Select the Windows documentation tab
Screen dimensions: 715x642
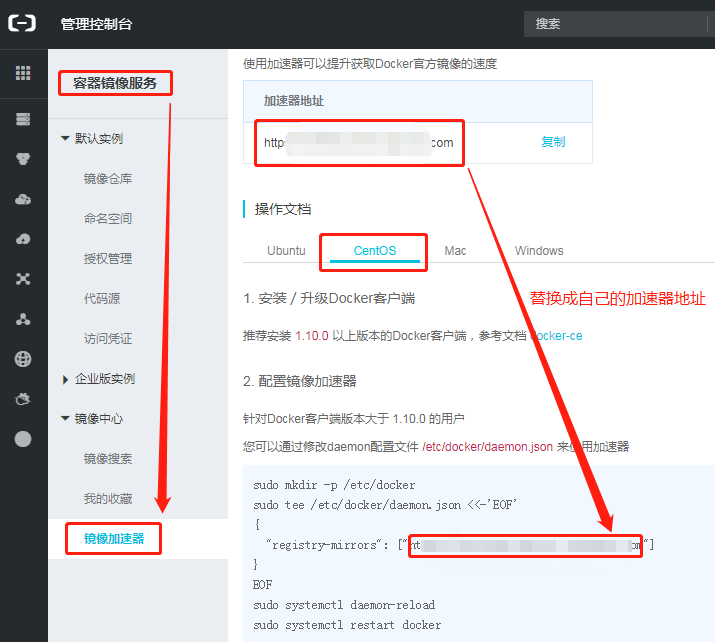[539, 251]
